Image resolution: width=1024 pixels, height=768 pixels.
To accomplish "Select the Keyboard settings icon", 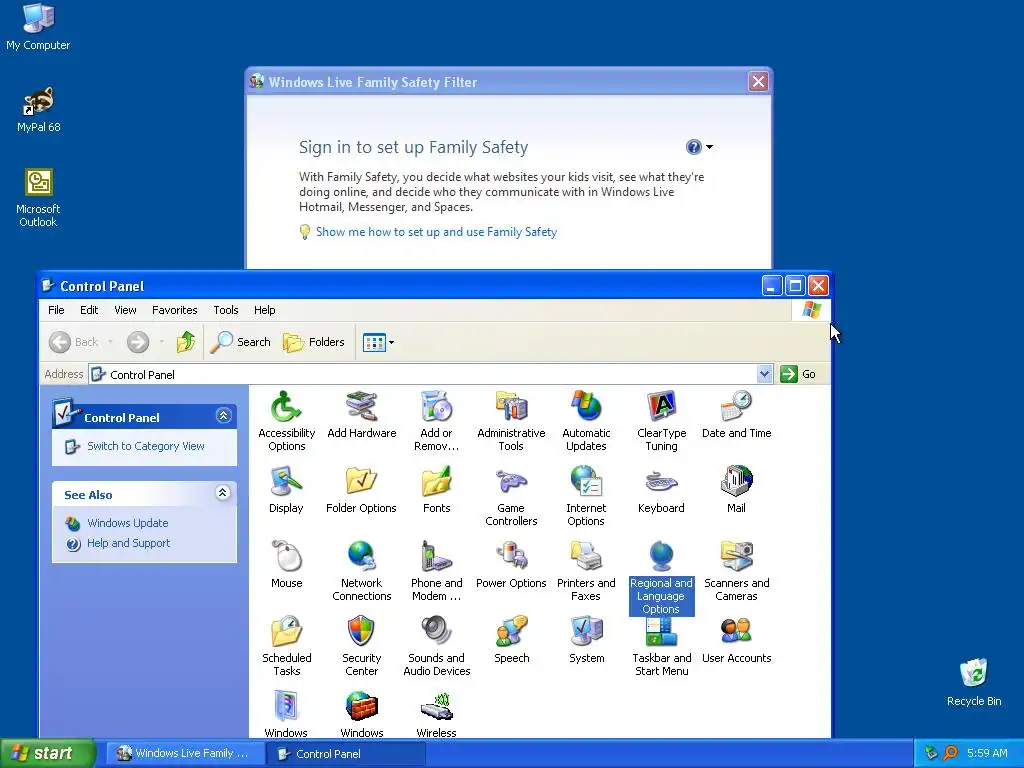I will [661, 490].
